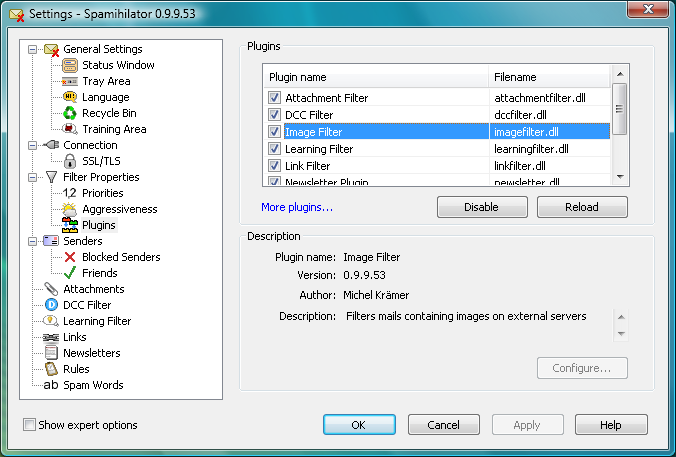Click the Newsletters page icon

tap(51, 353)
